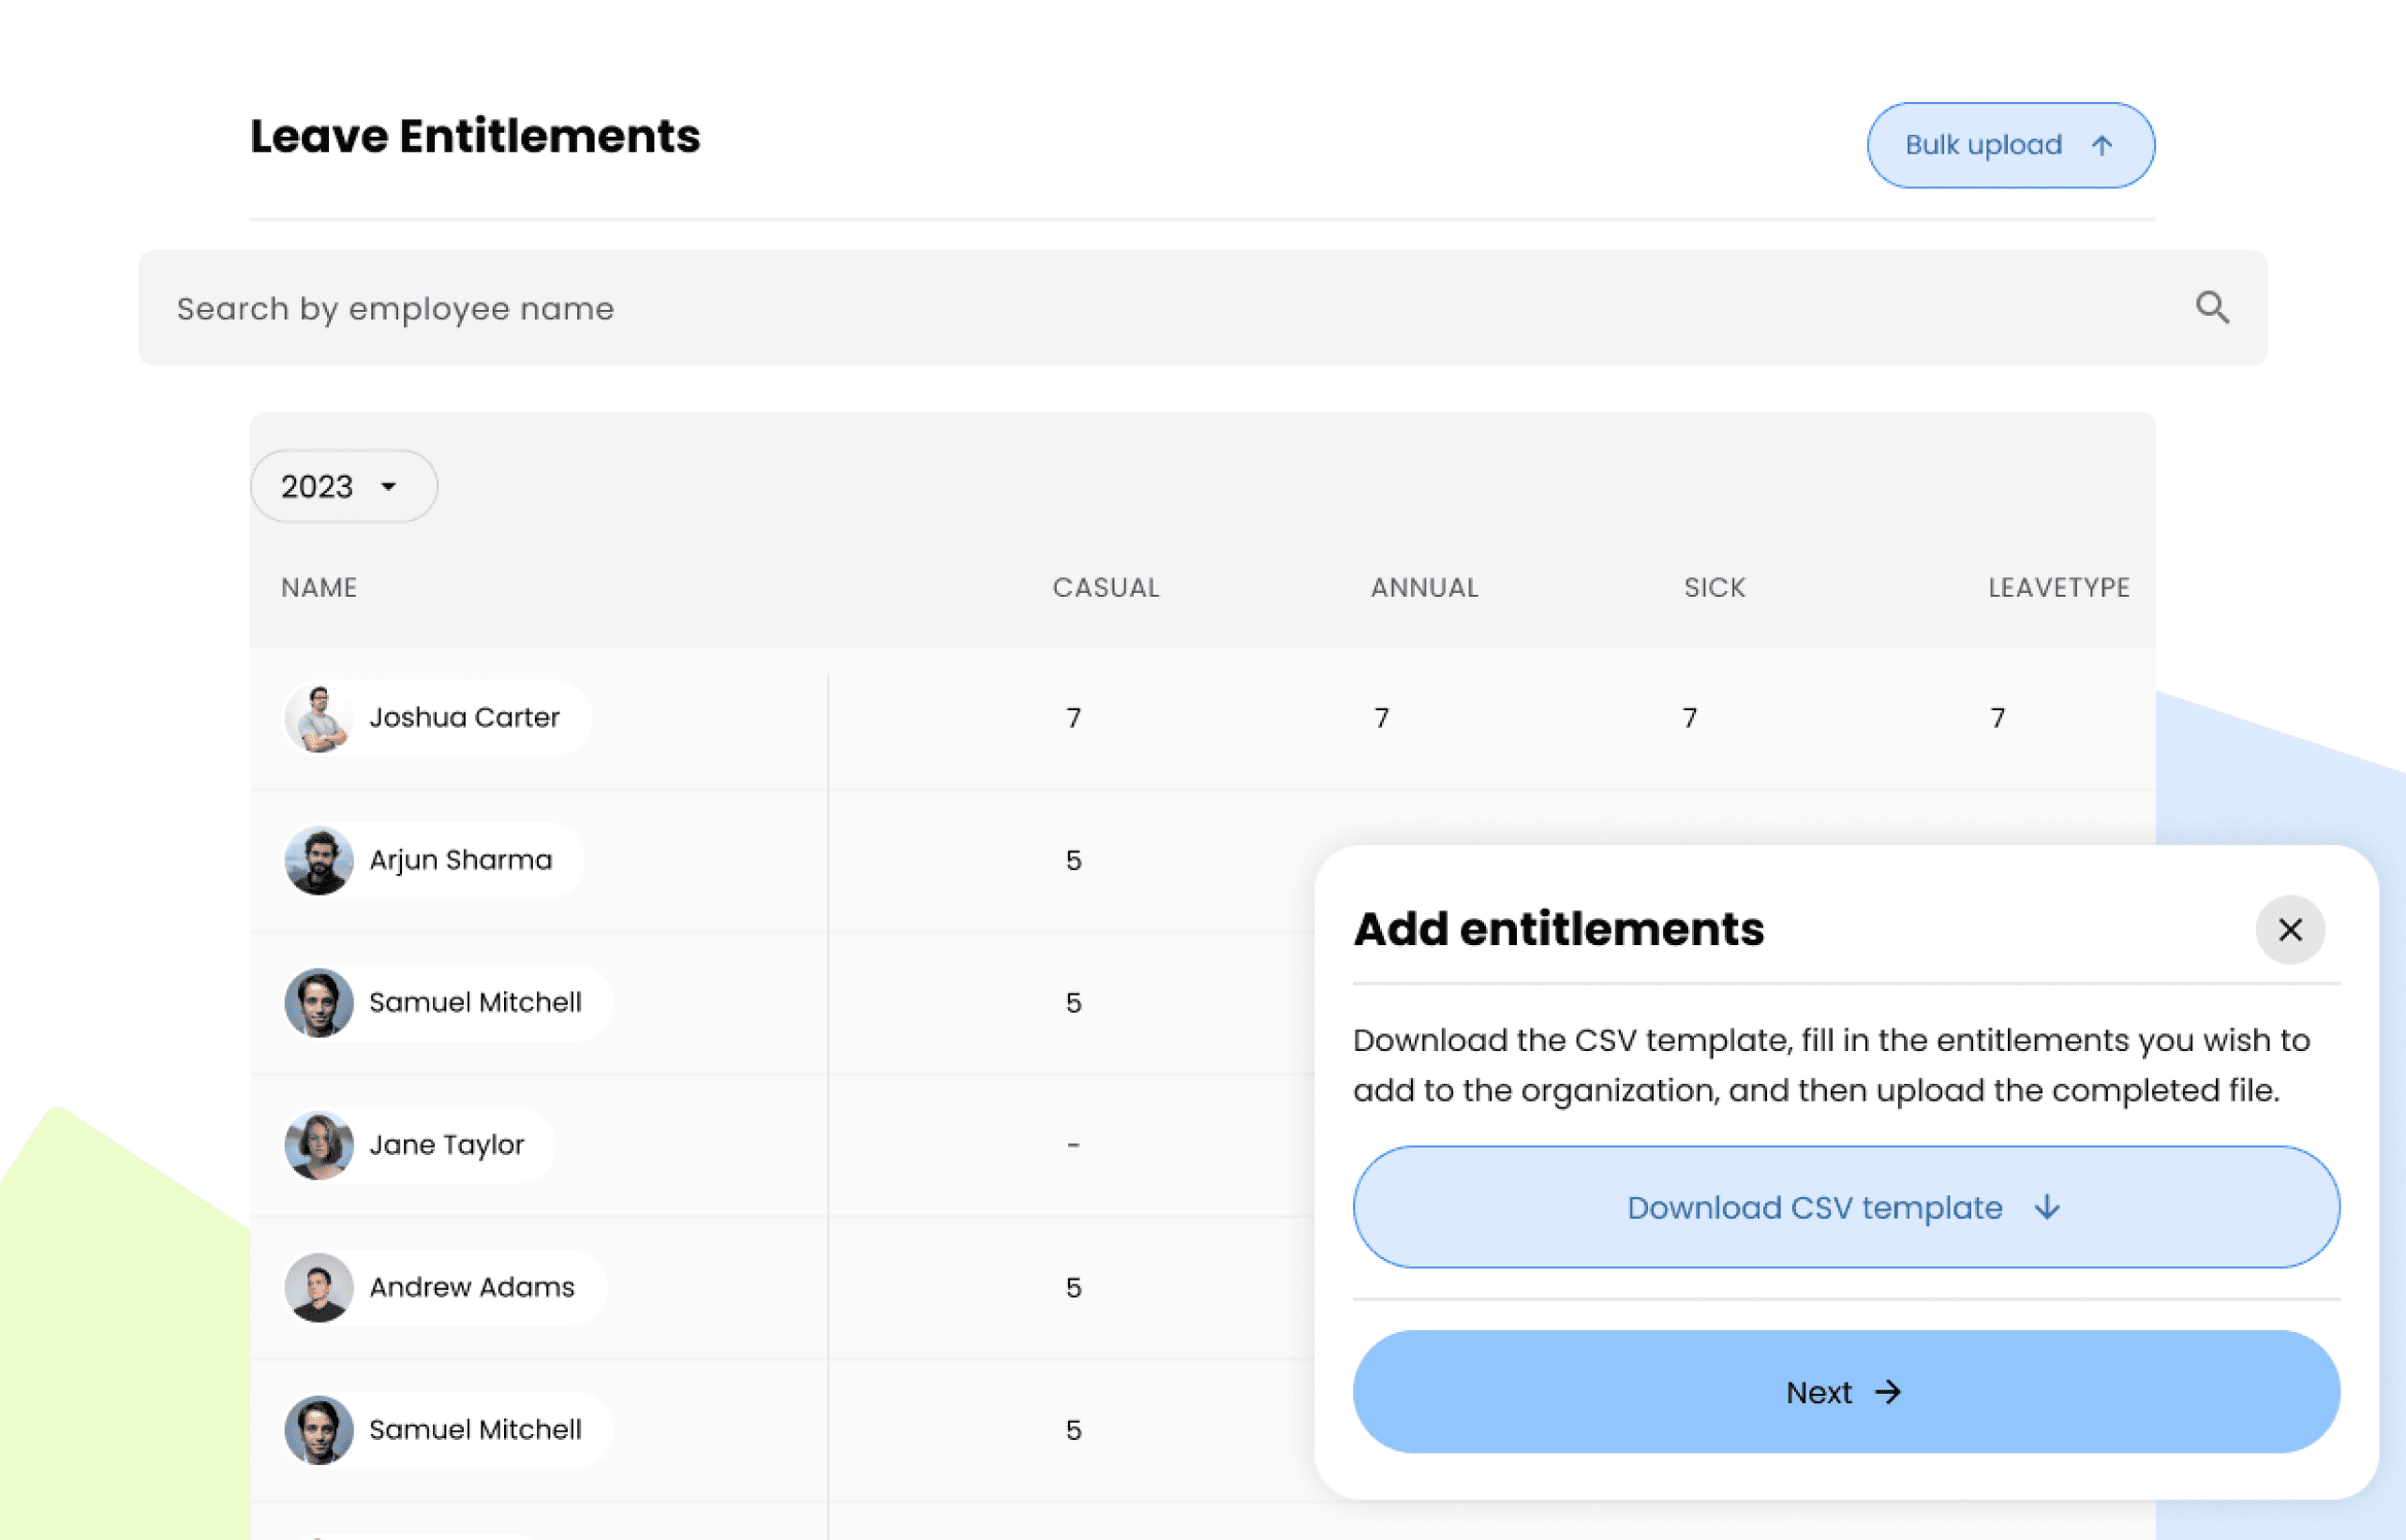Click the SICK column header
The width and height of the screenshot is (2406, 1540).
click(1714, 587)
